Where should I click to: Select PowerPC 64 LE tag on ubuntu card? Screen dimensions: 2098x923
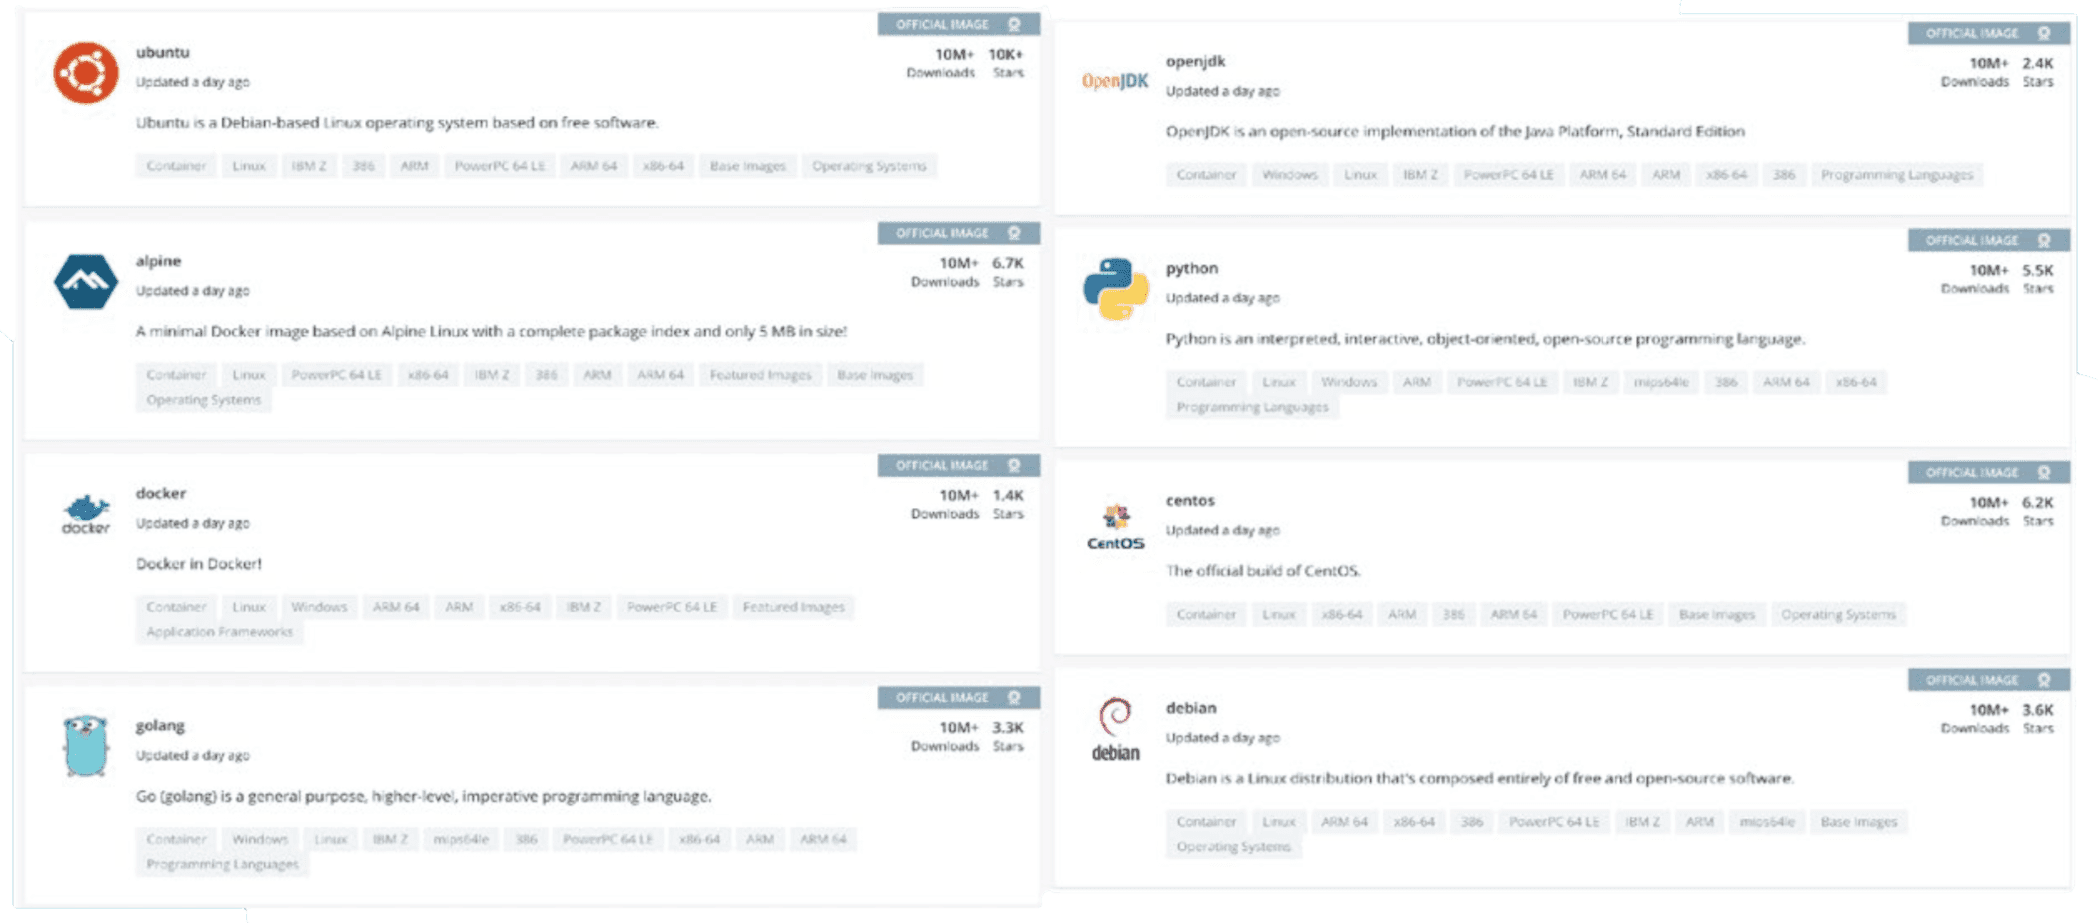click(x=499, y=166)
